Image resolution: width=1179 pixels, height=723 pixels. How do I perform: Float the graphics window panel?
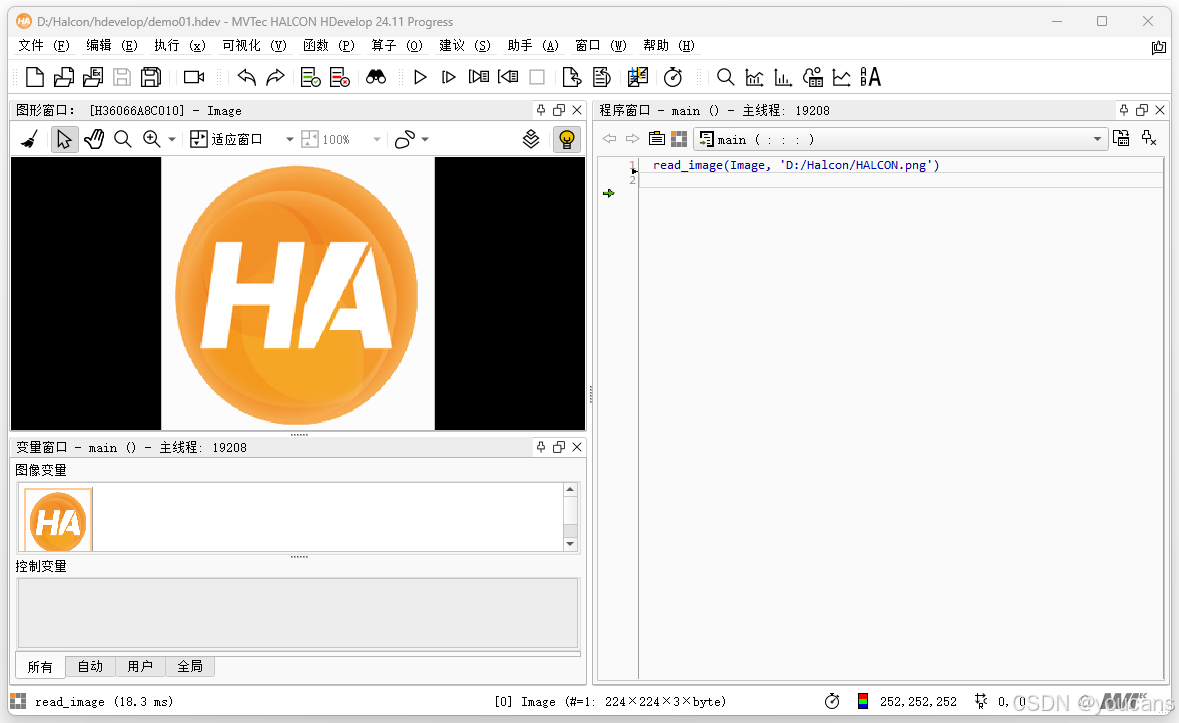click(559, 110)
